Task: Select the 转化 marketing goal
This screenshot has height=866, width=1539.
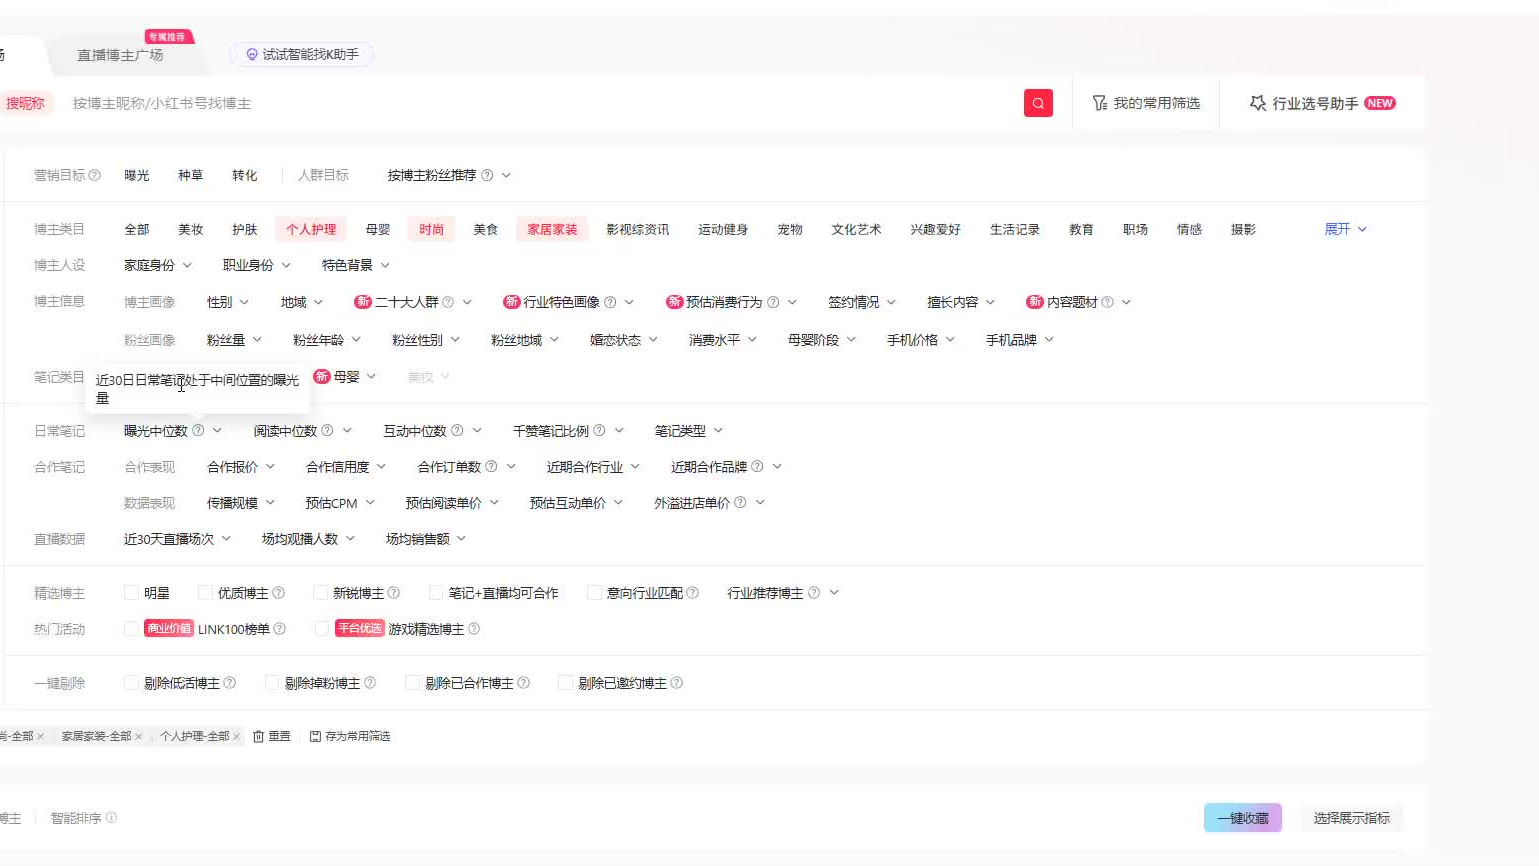Action: (245, 175)
